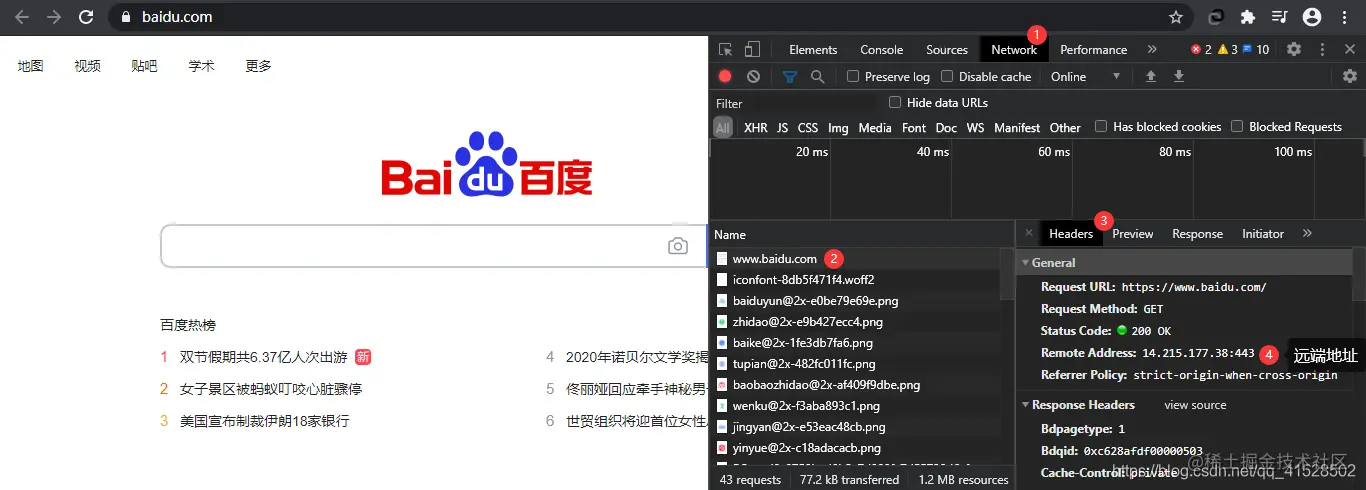
Task: Open DevTools customize three-dot menu
Action: tap(1322, 49)
